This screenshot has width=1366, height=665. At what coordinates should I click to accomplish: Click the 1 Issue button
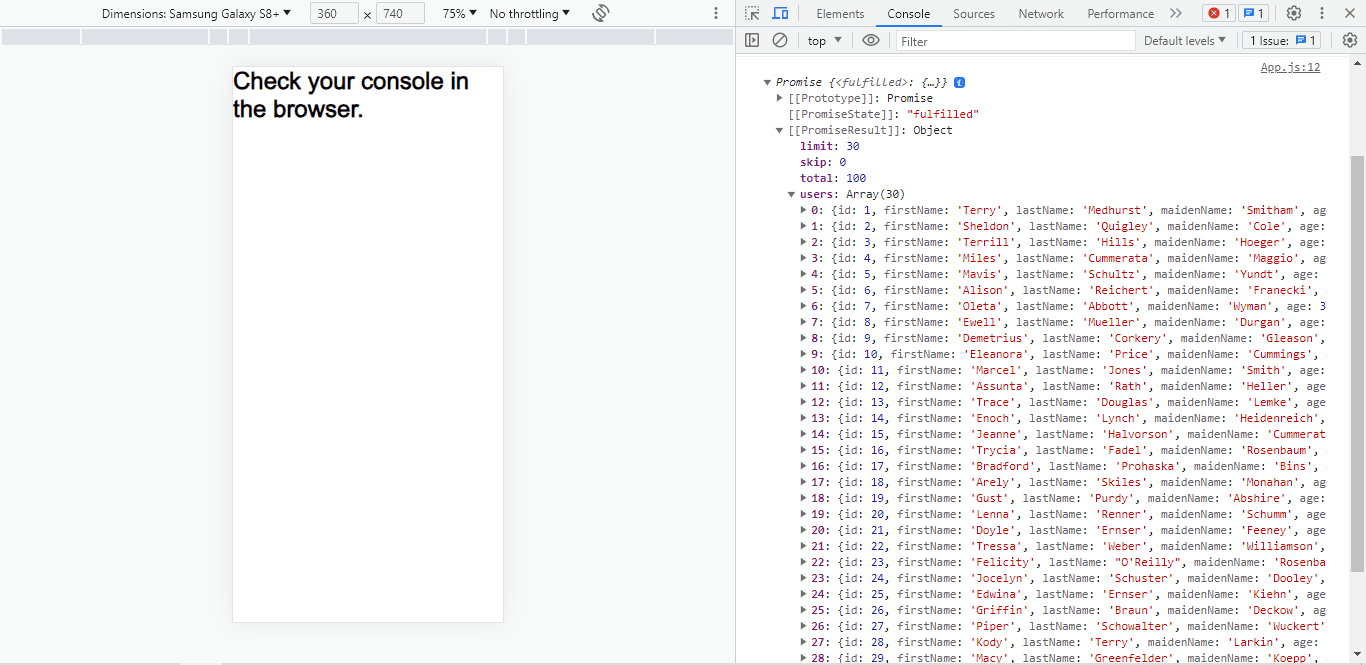tap(1282, 41)
